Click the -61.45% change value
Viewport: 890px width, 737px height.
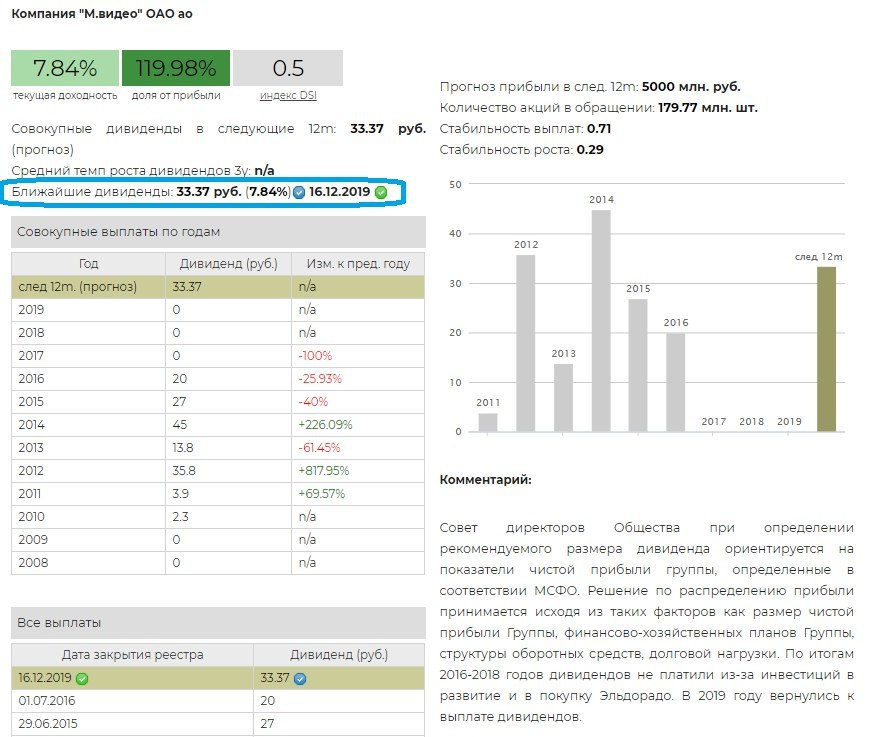(x=319, y=447)
